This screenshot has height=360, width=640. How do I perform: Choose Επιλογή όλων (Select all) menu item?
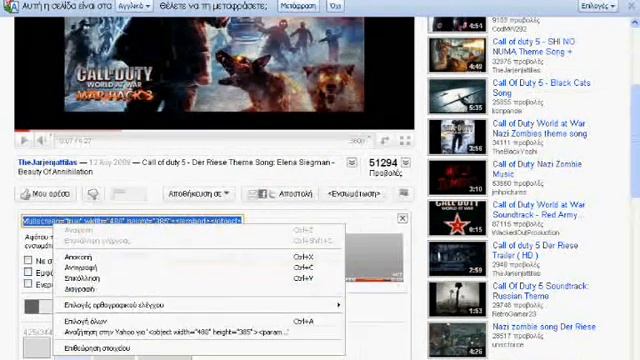click(x=199, y=322)
